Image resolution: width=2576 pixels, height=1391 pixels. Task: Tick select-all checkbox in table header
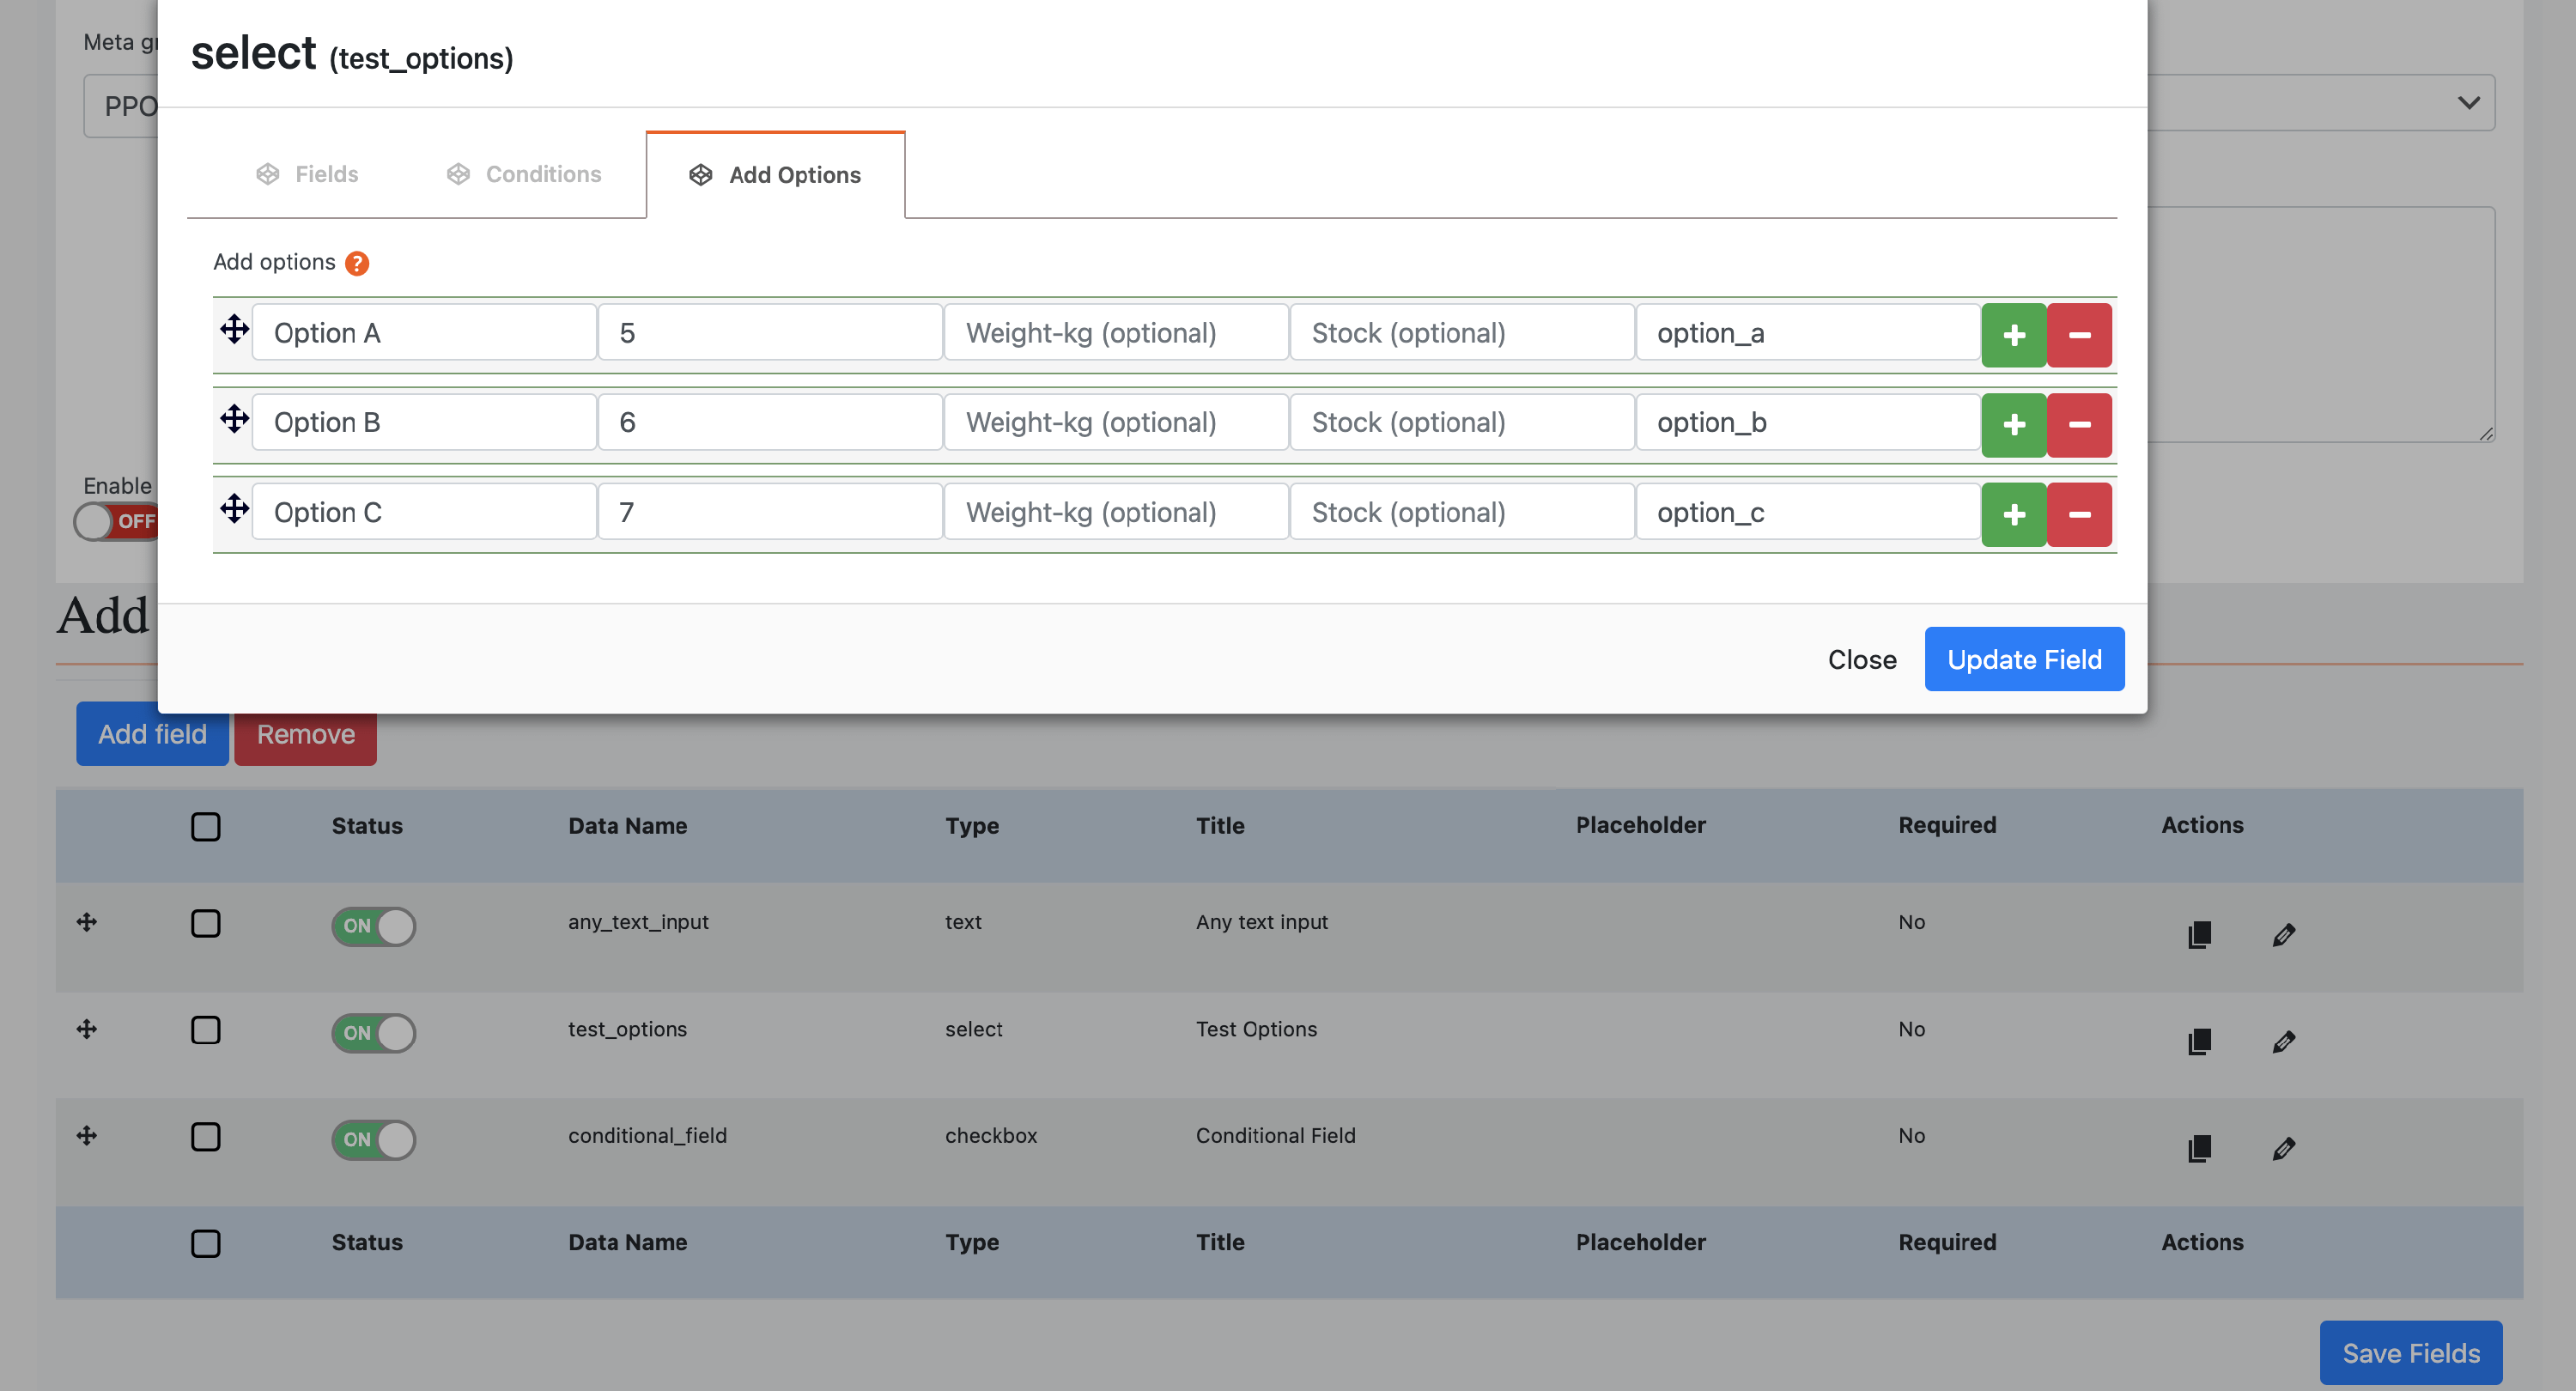pos(205,826)
